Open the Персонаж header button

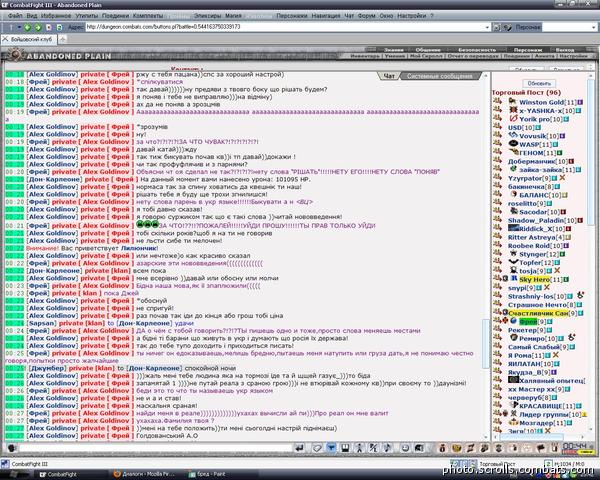(528, 50)
